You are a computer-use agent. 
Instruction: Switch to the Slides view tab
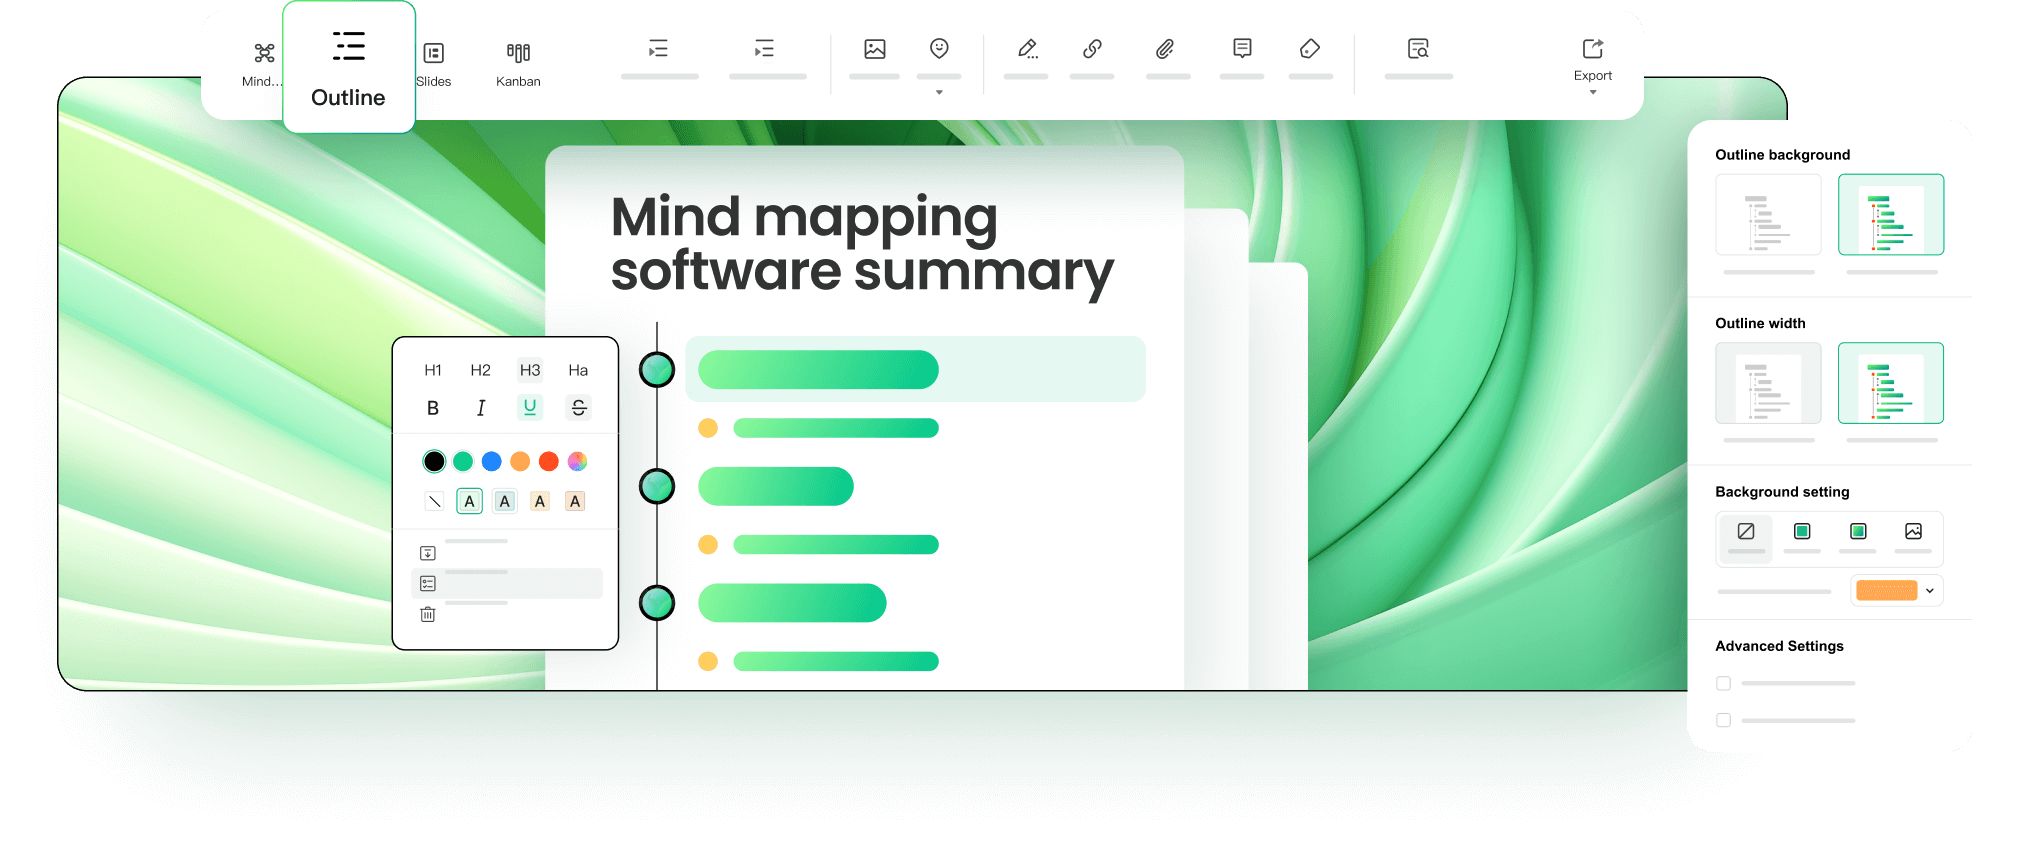(434, 63)
